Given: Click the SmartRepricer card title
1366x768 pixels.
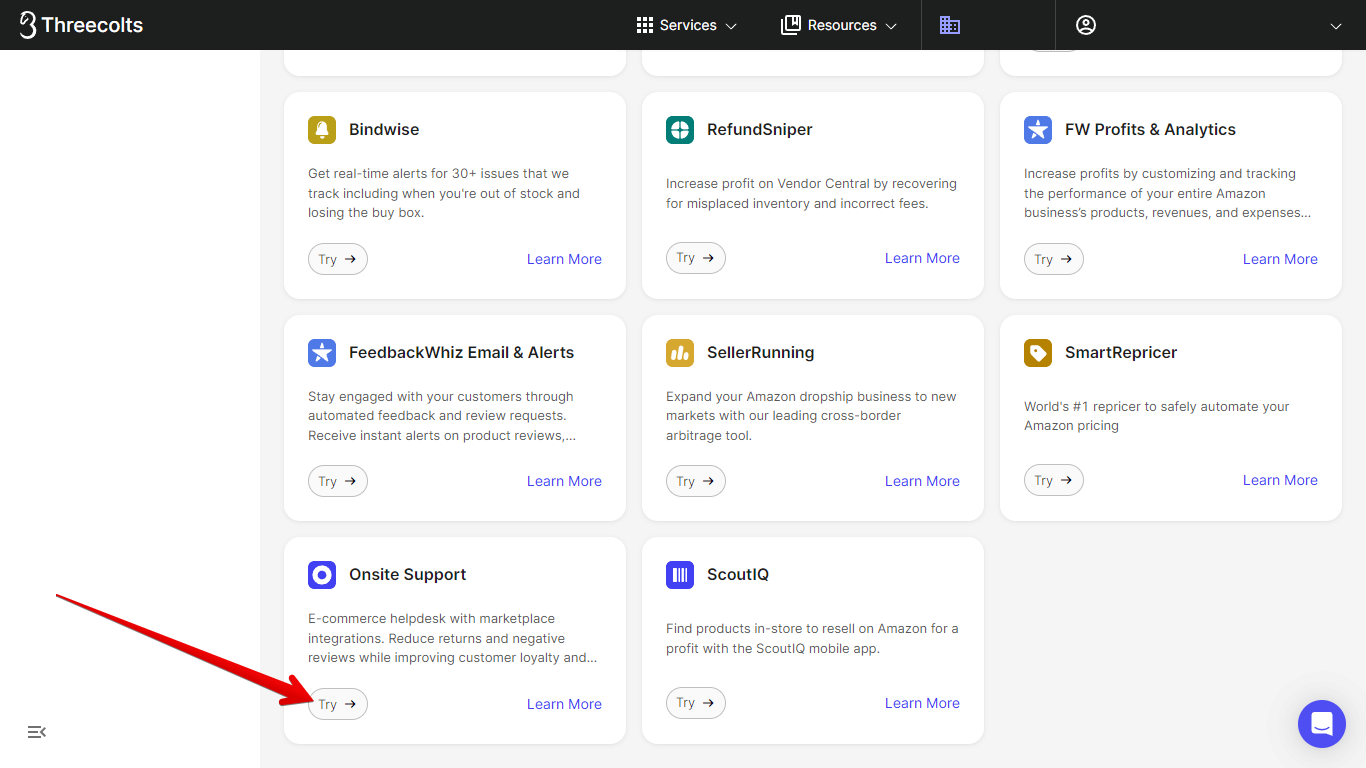Looking at the screenshot, I should [x=1121, y=353].
